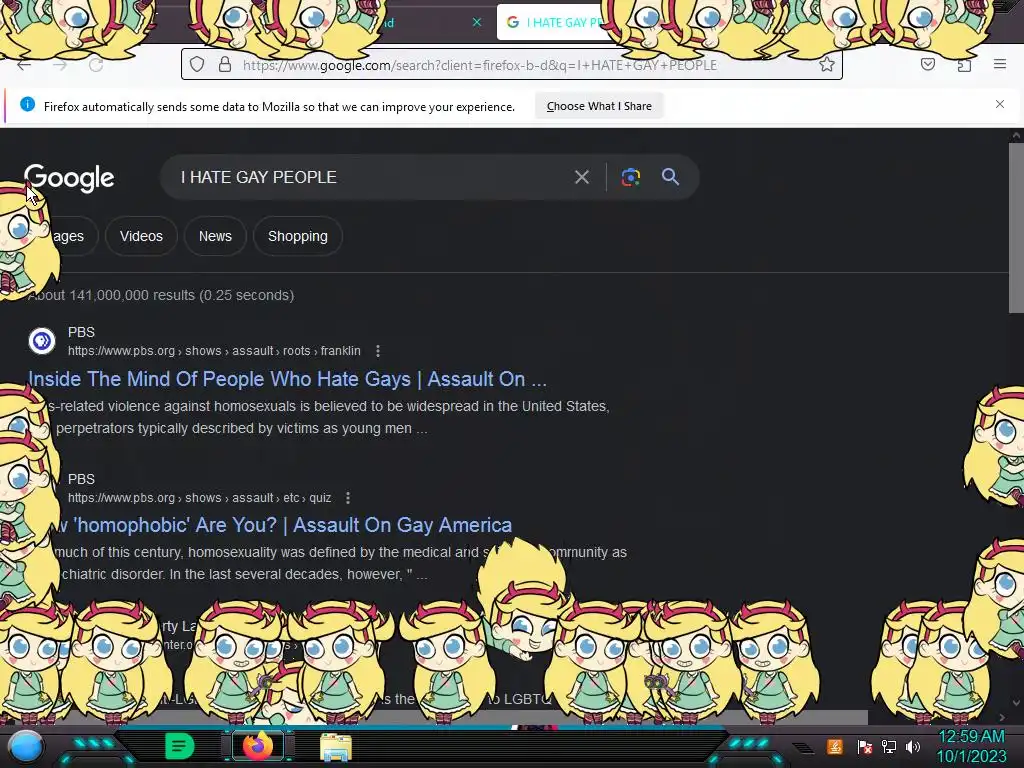Screen dimensions: 1024x768
Task: Open the tracking protection shield icon
Action: 197,64
